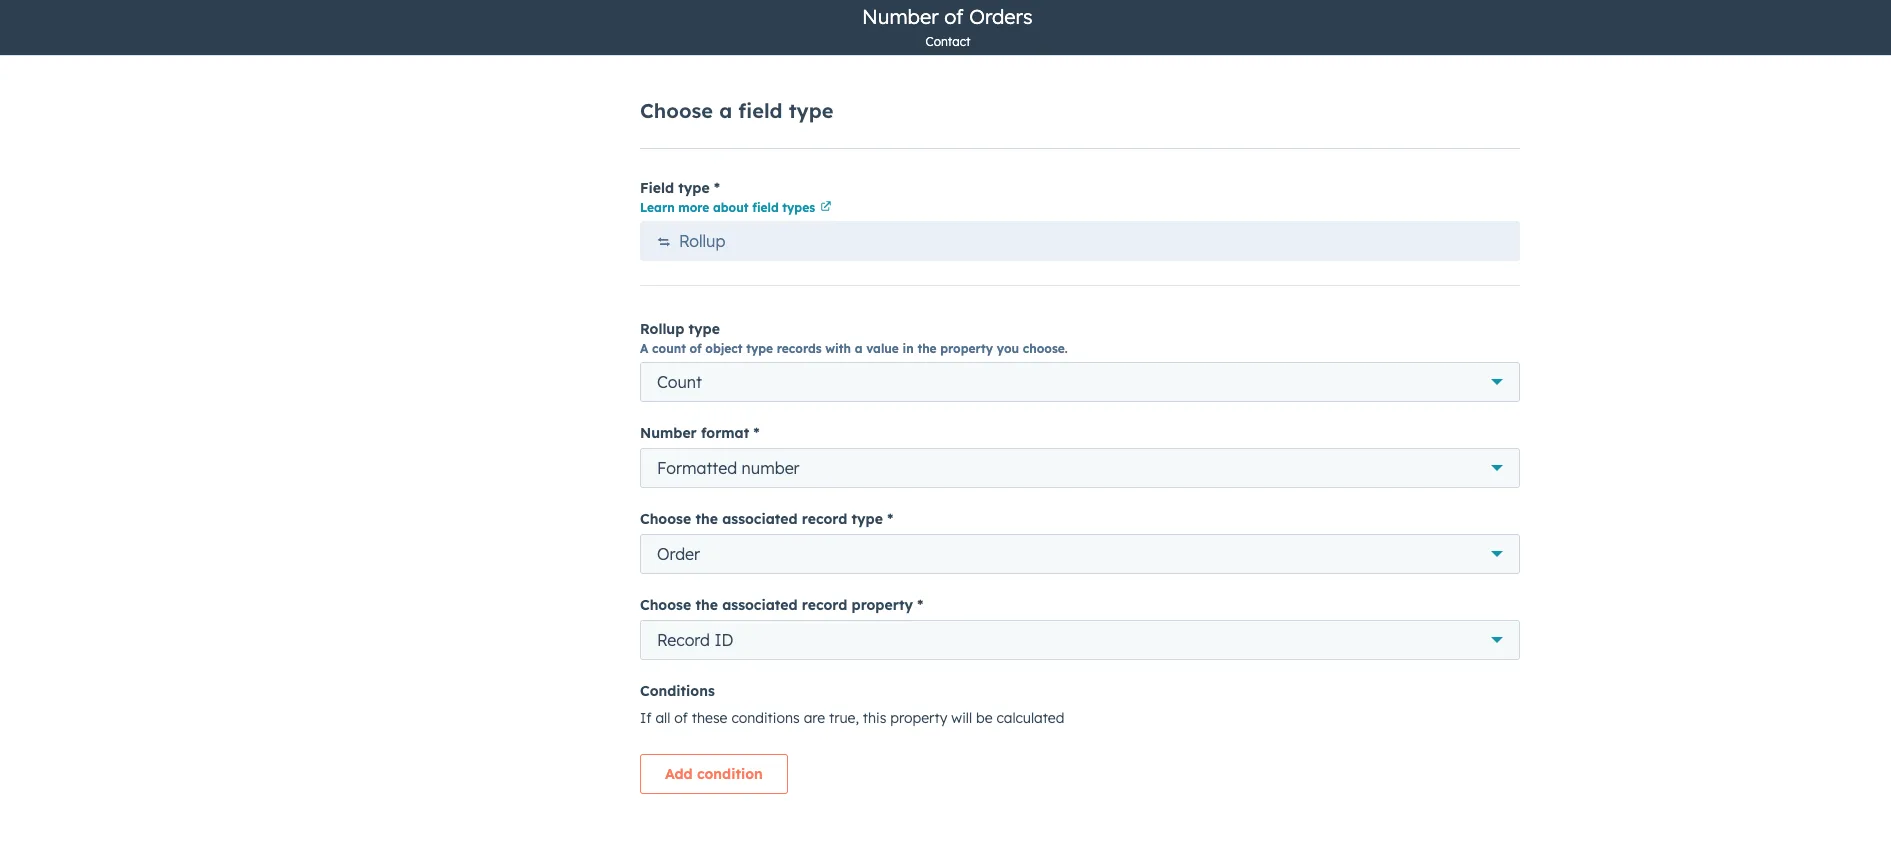The height and width of the screenshot is (844, 1891).
Task: Open the Count rollup type dropdown
Action: pos(1079,382)
